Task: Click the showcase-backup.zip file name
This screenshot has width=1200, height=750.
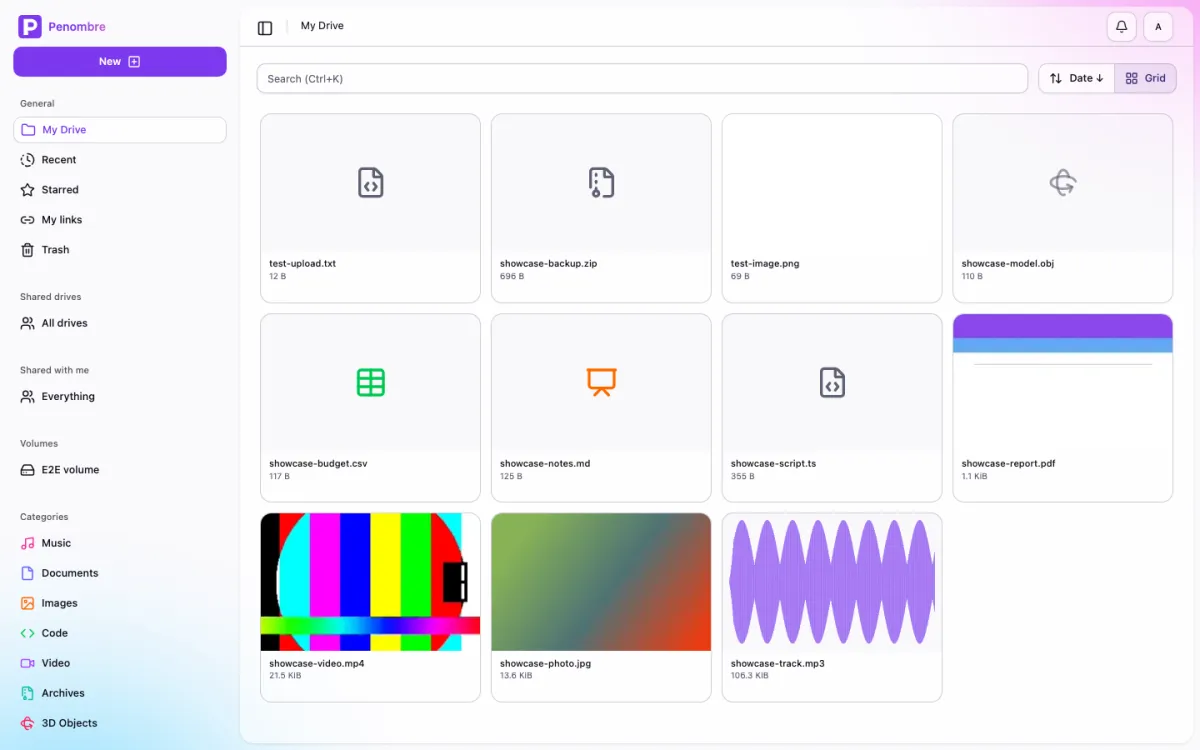Action: 548,264
